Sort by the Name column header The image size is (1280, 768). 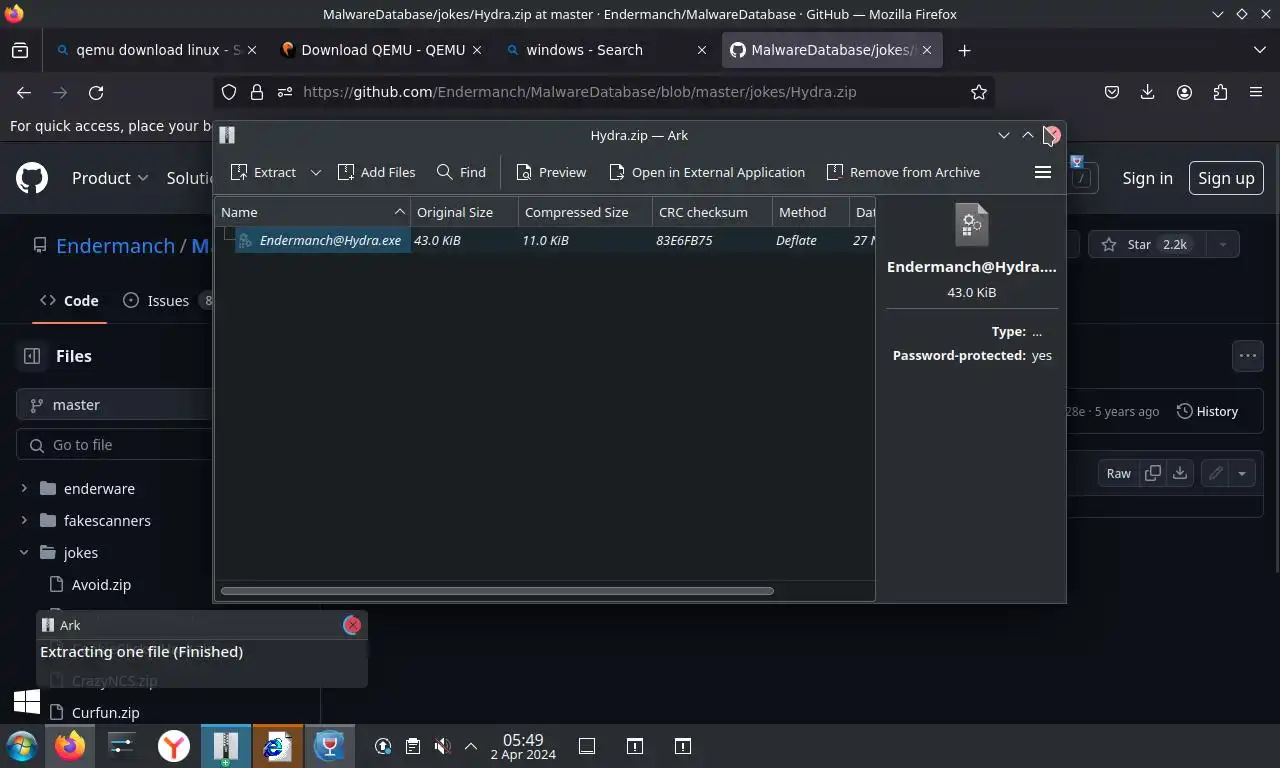click(x=313, y=212)
